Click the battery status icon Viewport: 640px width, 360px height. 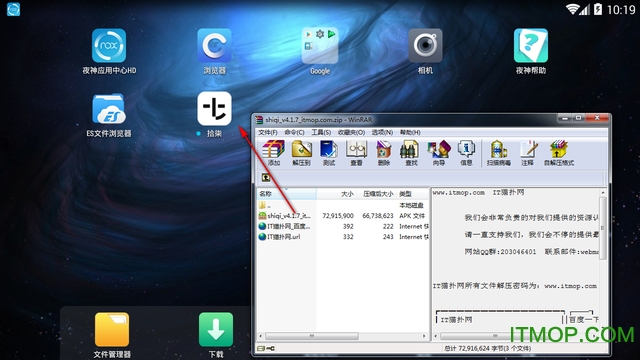(598, 9)
